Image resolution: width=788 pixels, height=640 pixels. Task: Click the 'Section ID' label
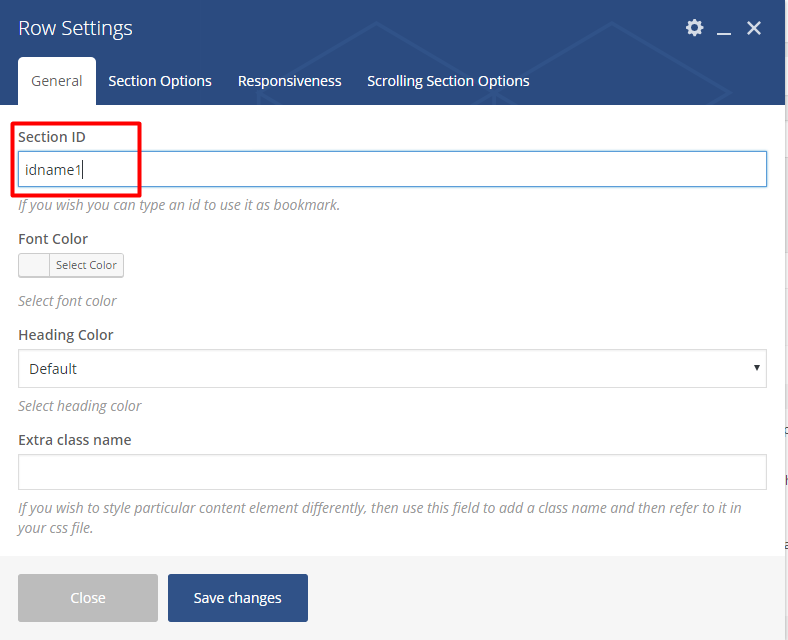[52, 137]
